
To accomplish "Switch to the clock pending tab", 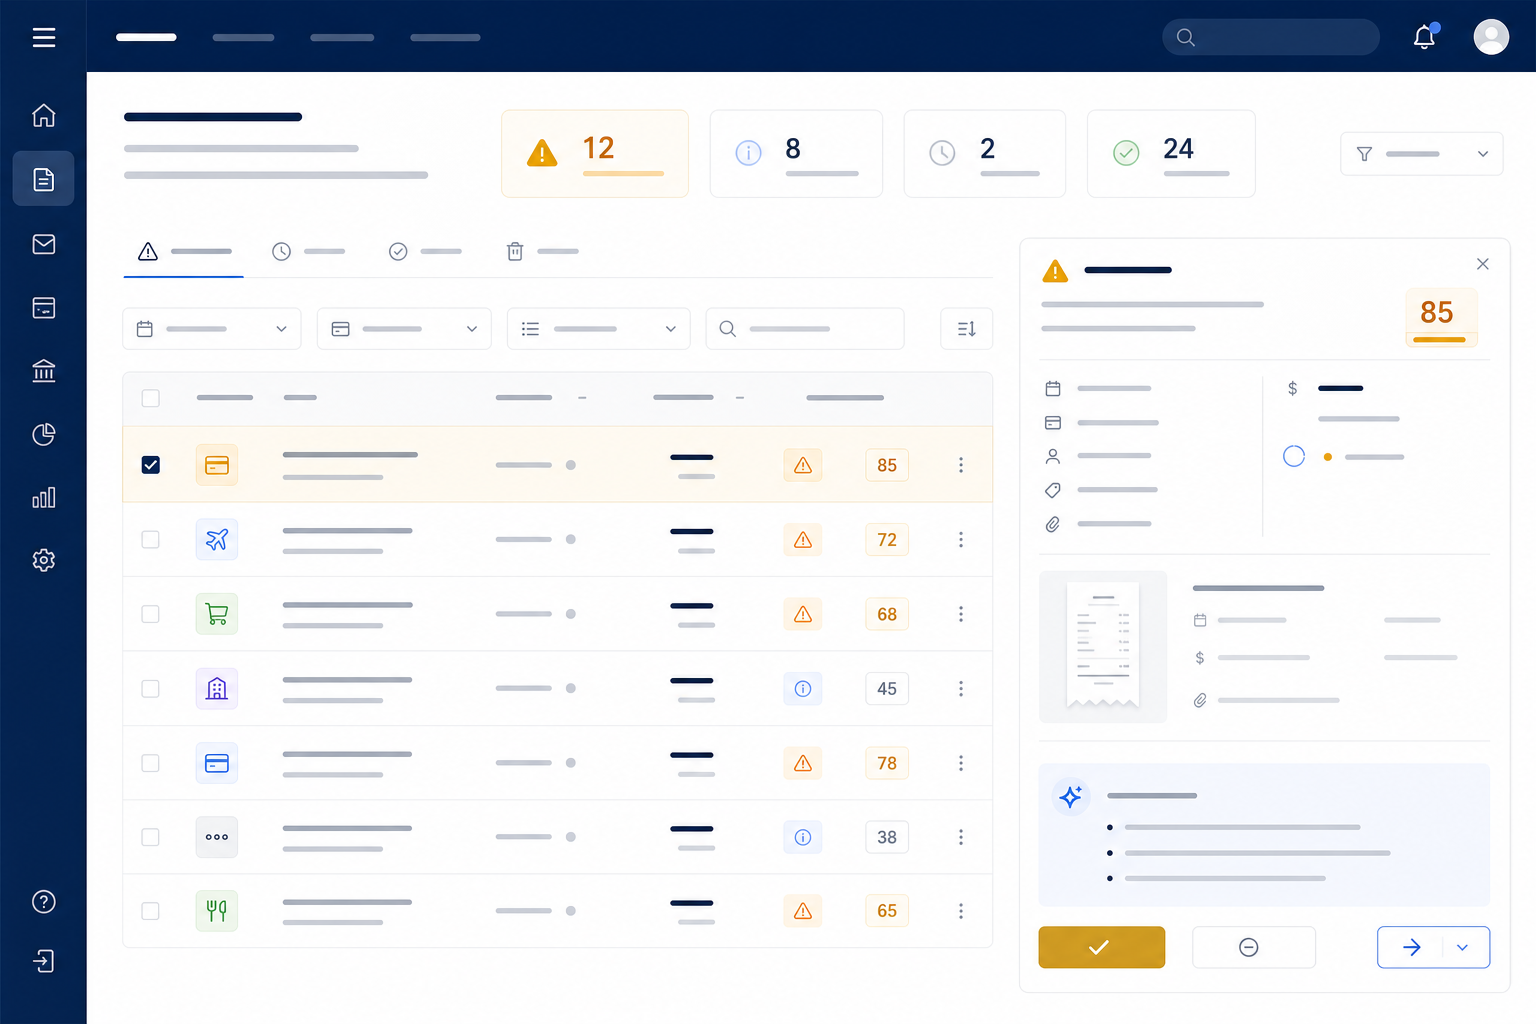I will pyautogui.click(x=308, y=251).
